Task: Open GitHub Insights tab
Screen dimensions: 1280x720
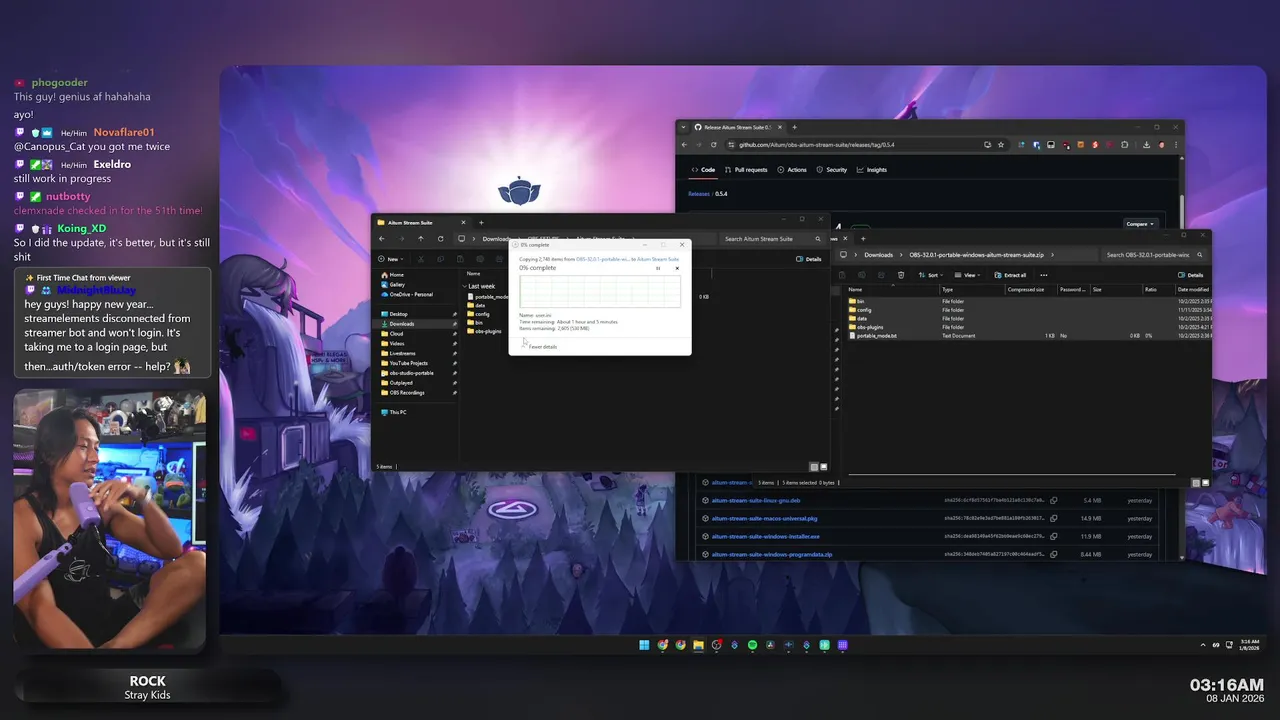Action: click(872, 170)
